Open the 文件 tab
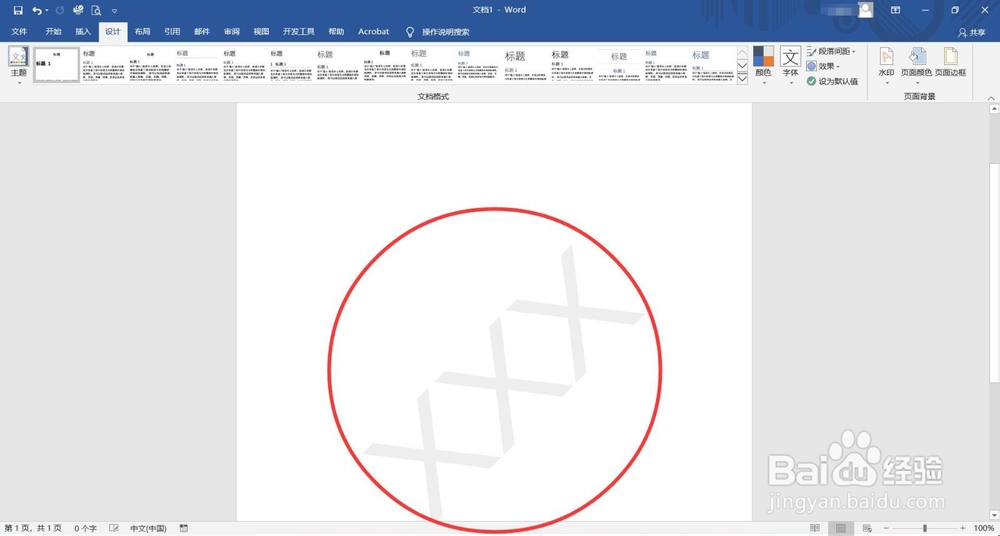Screen dimensions: 1000x536 click(19, 31)
